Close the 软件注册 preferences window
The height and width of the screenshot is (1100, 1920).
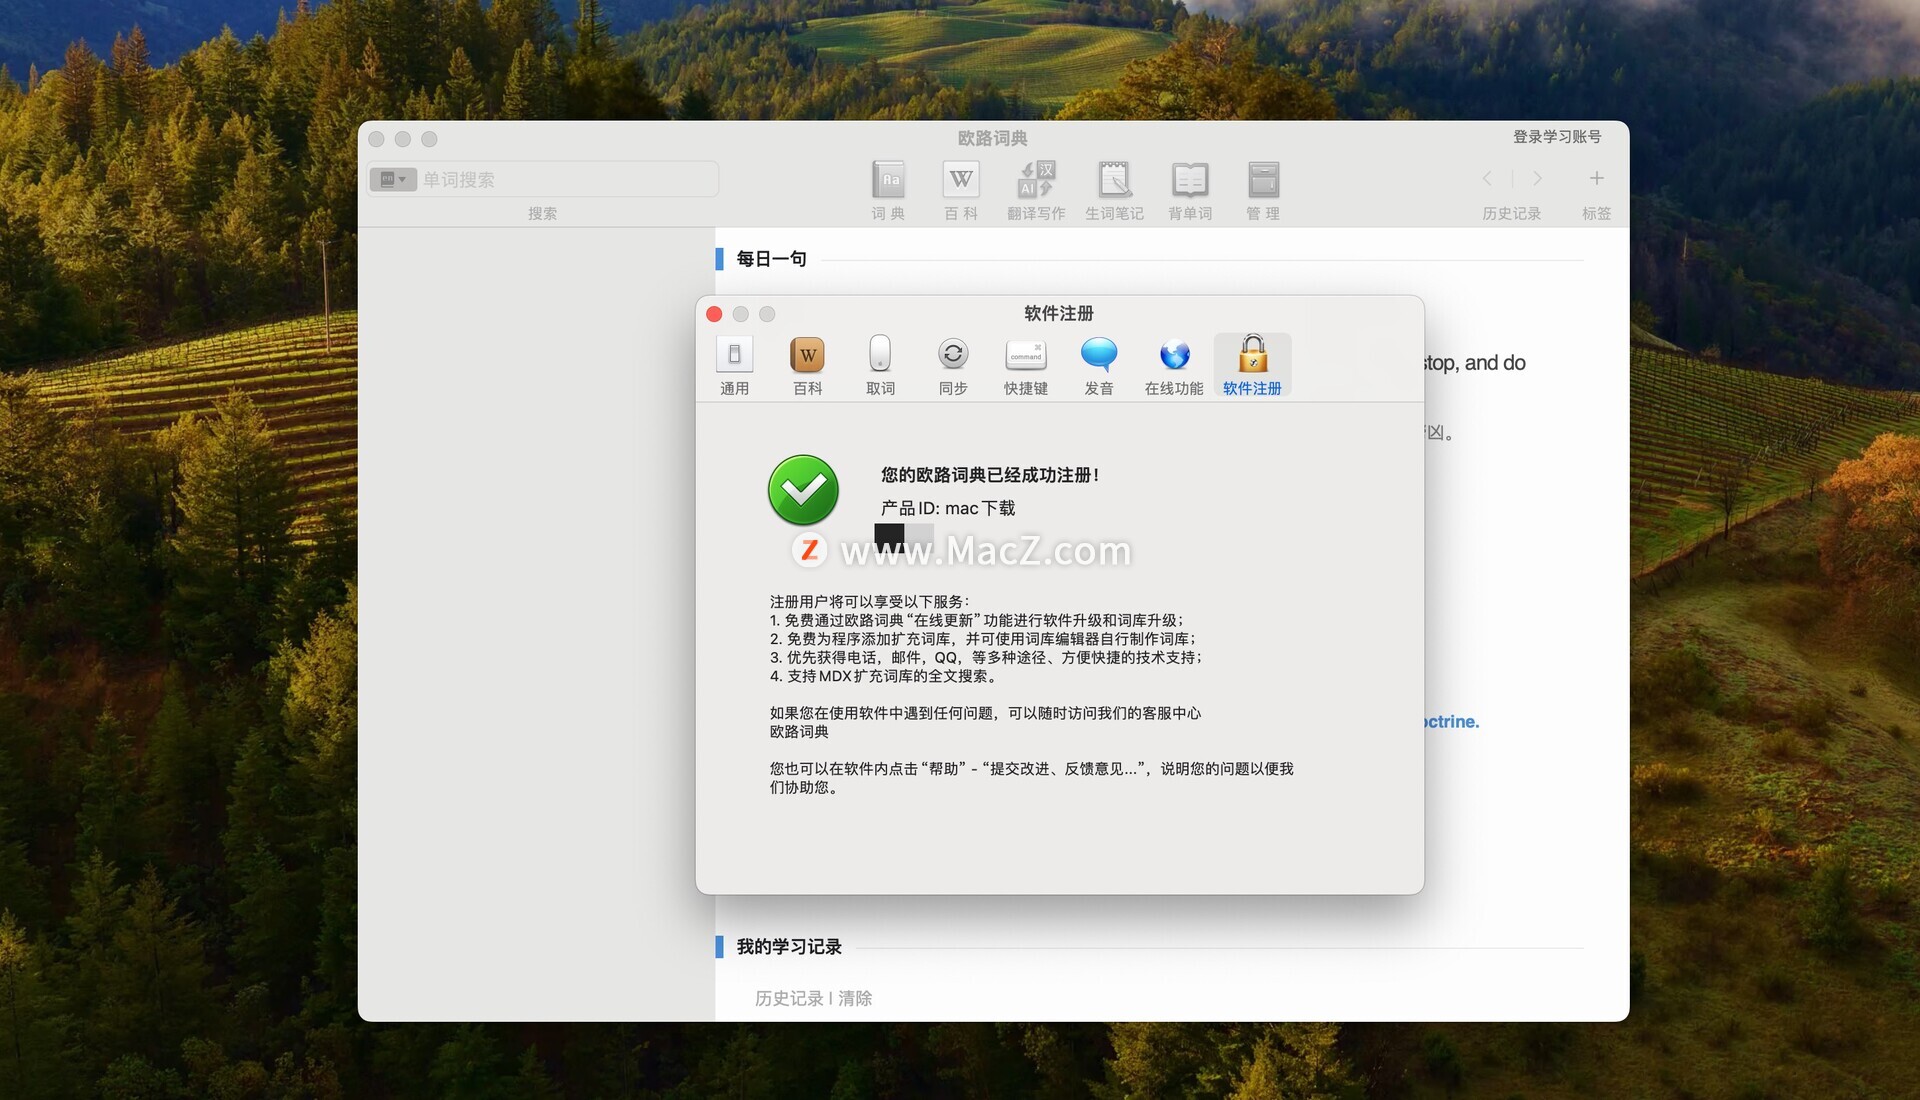[x=714, y=314]
